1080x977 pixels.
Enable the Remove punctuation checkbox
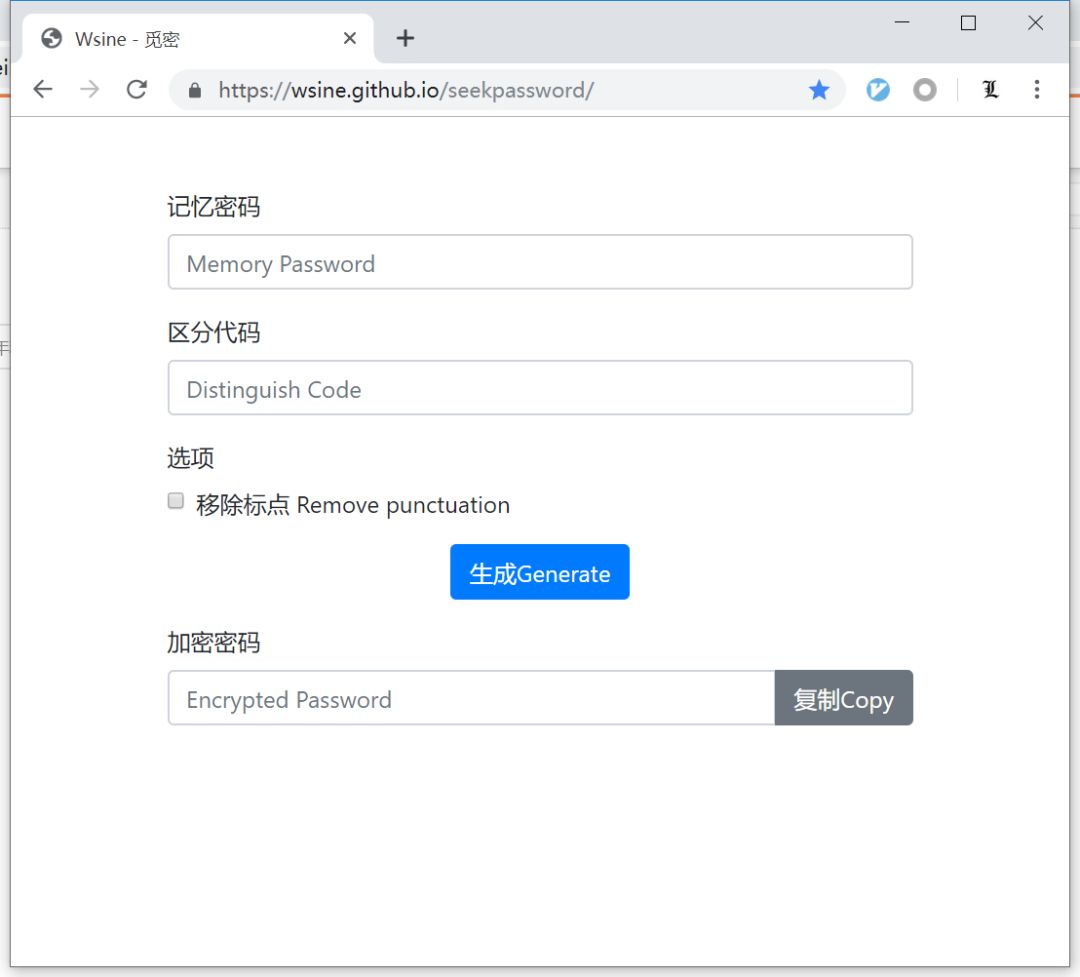[175, 500]
